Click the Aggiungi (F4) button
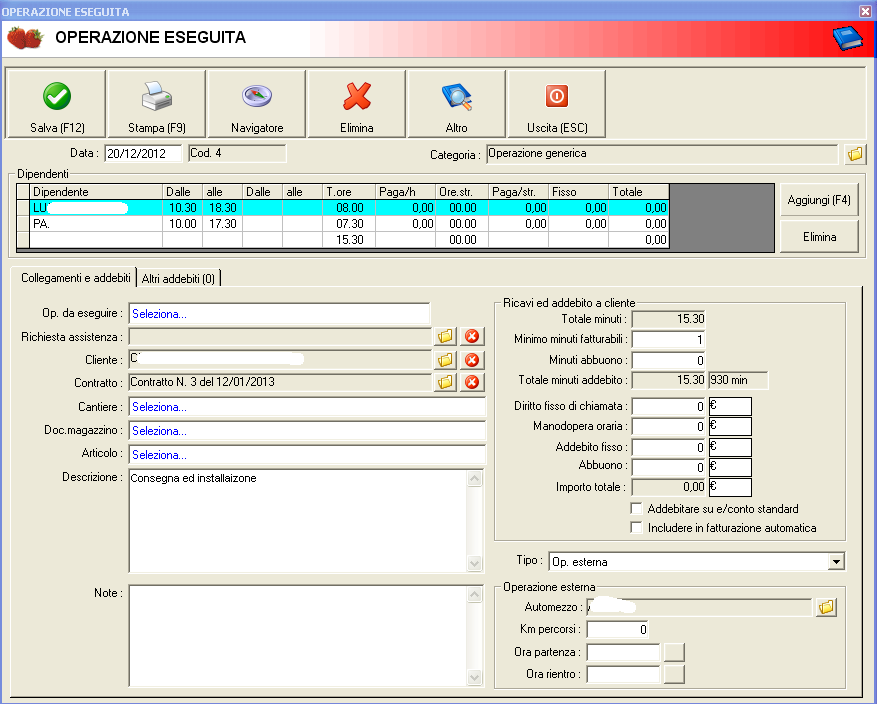Screen dimensions: 877x704 [x=819, y=200]
